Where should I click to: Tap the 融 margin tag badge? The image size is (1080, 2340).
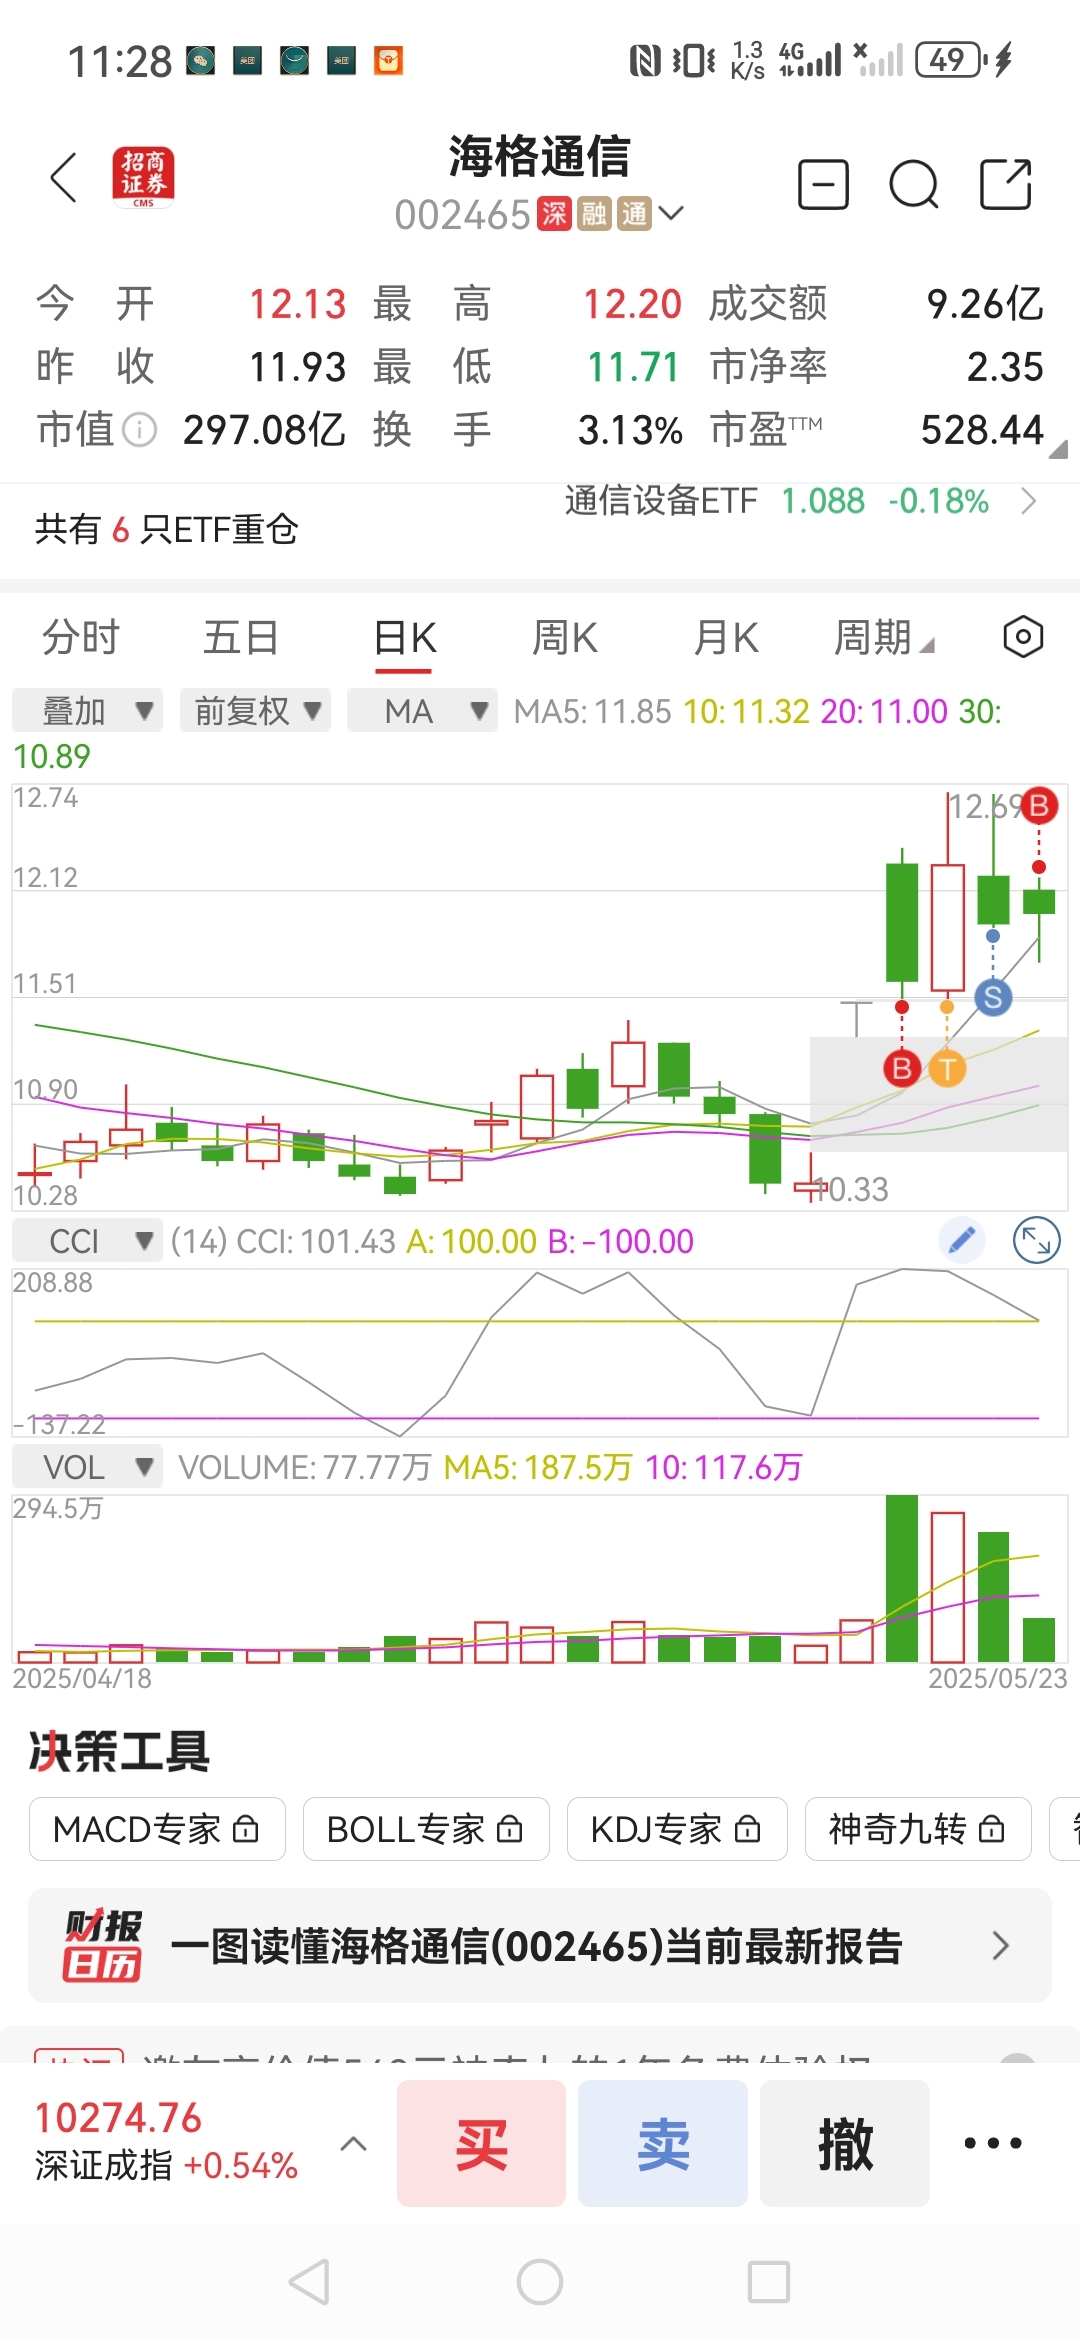pos(594,214)
